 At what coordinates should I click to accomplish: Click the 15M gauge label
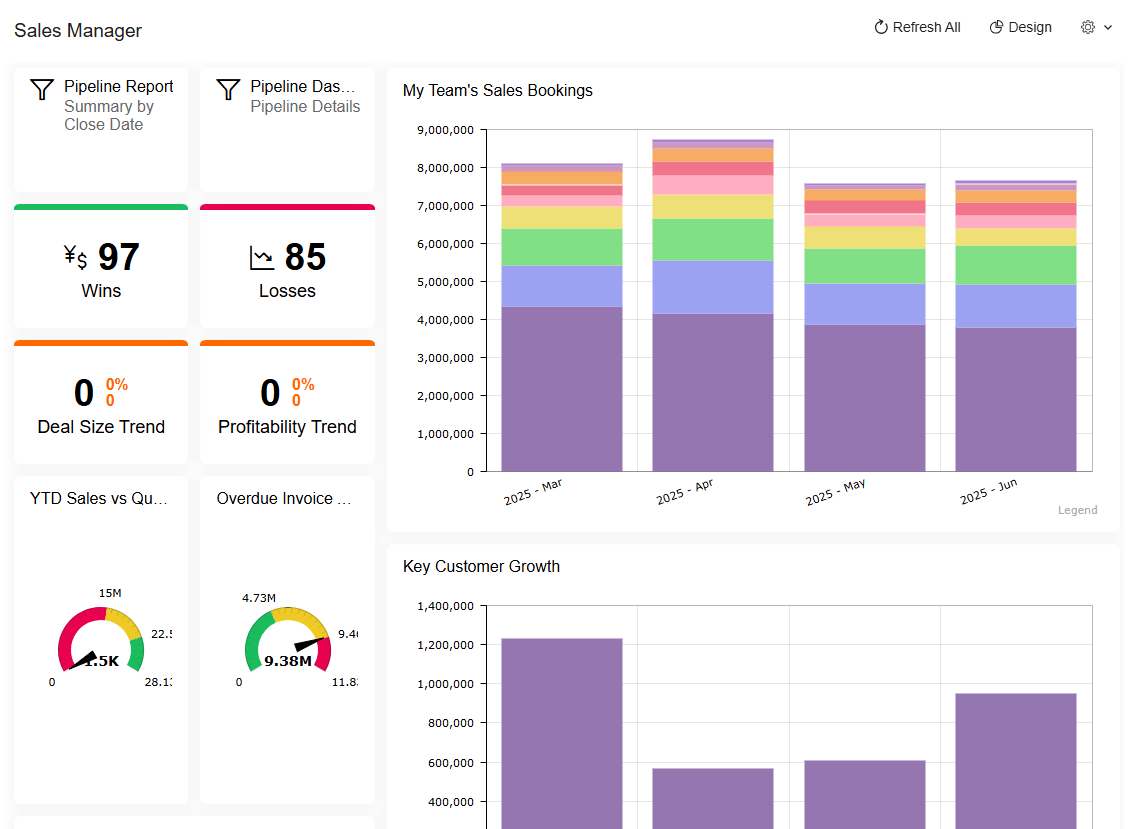tap(110, 593)
